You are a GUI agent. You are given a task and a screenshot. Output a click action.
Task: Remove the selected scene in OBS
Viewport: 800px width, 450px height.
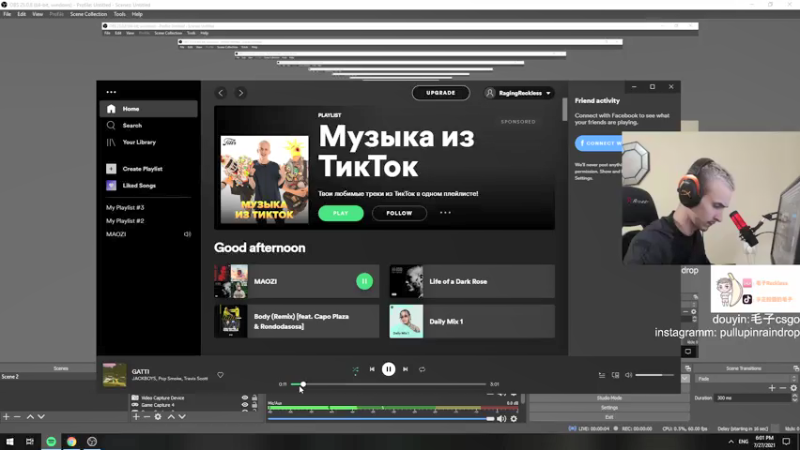tap(17, 417)
